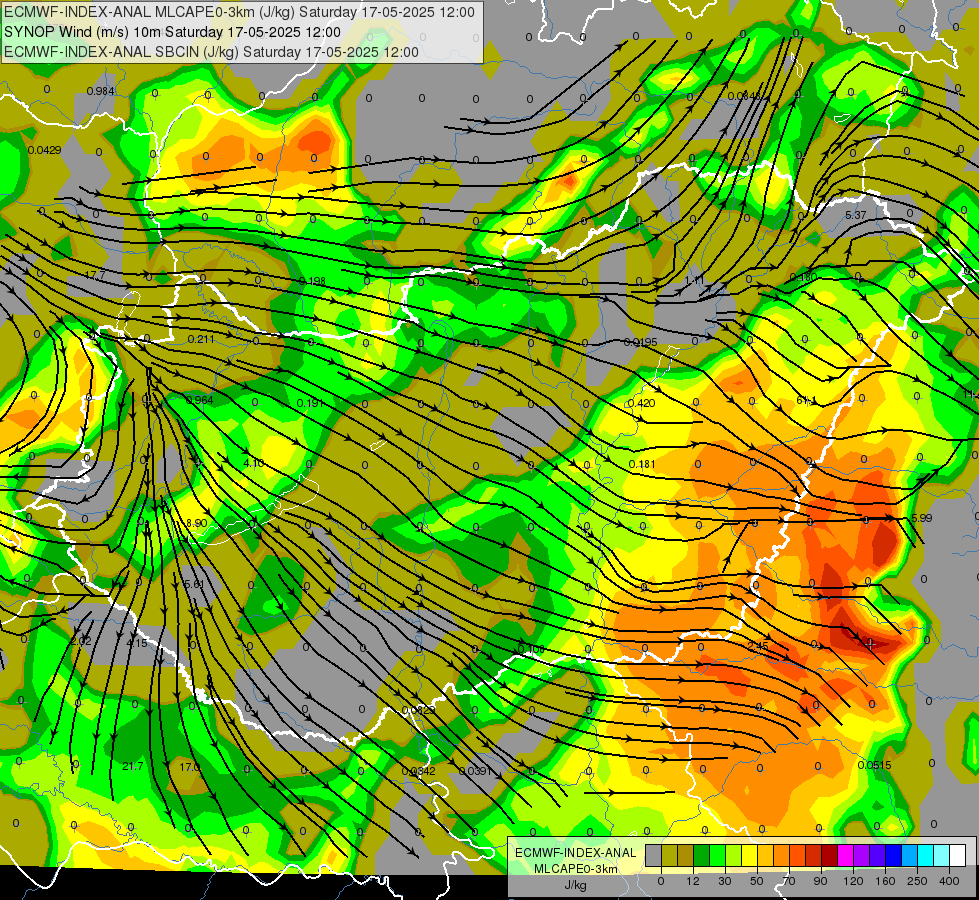
Task: Click the legend title 'ECMWF-INDEX-ANAL'
Action: pos(575,853)
